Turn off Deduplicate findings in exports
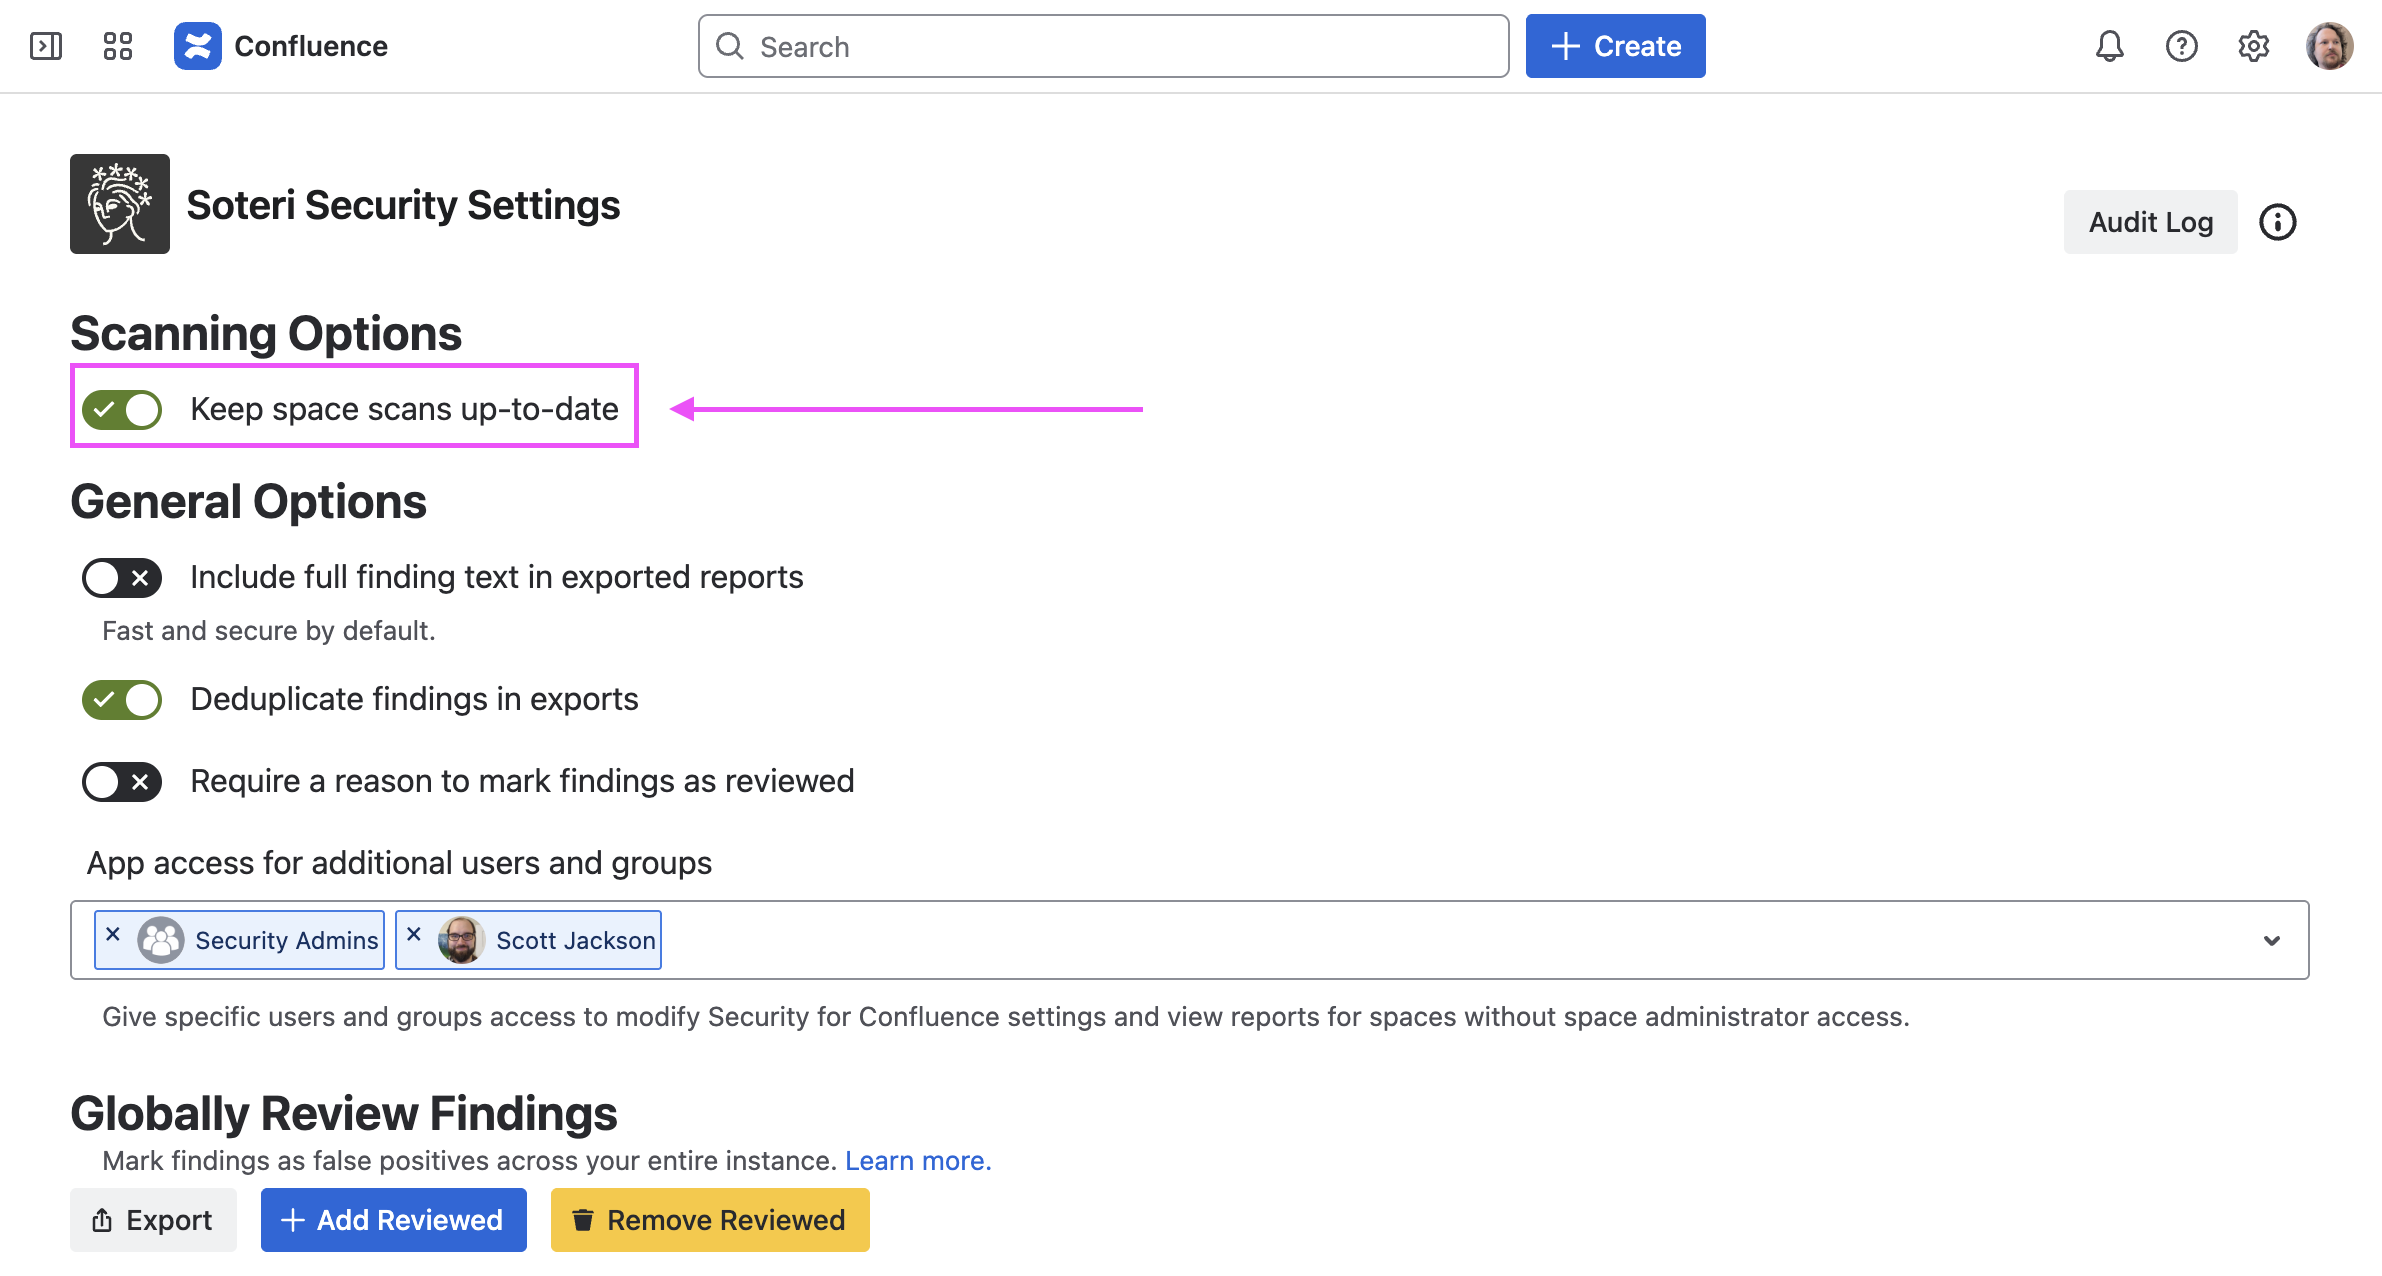The image size is (2382, 1276). [x=122, y=700]
